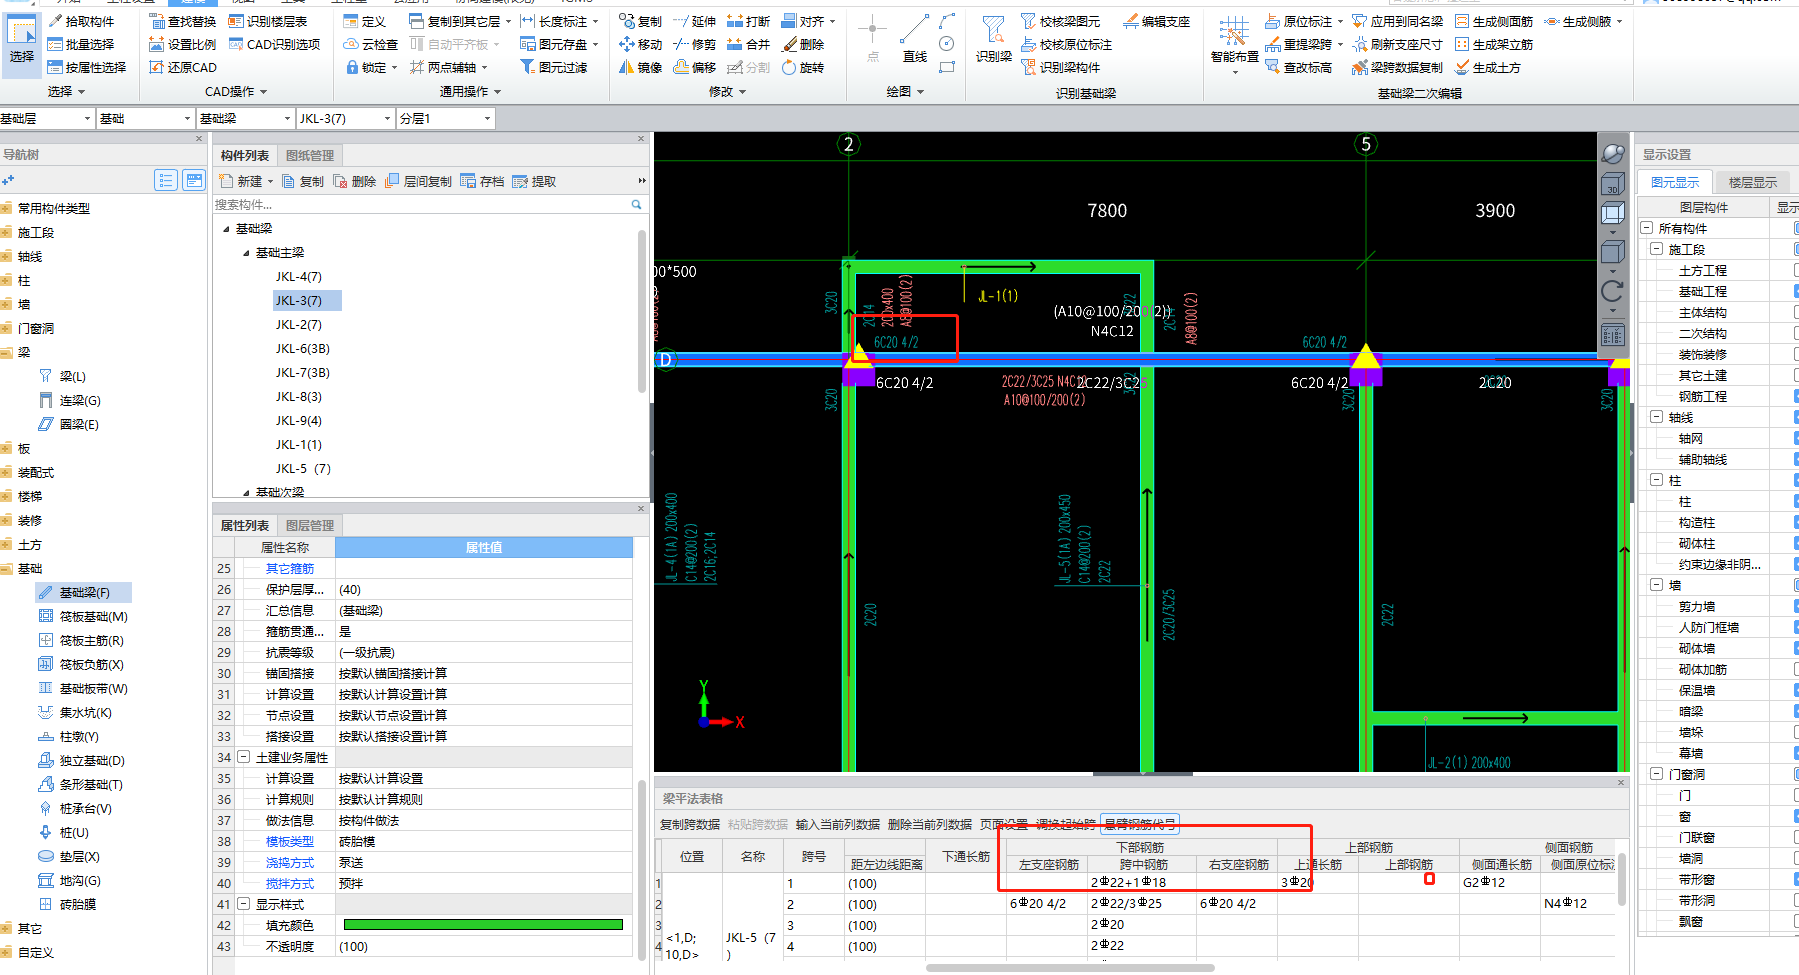This screenshot has height=975, width=1799.
Task: Click 生成侧面筋 generate side rebar
Action: coord(1494,21)
